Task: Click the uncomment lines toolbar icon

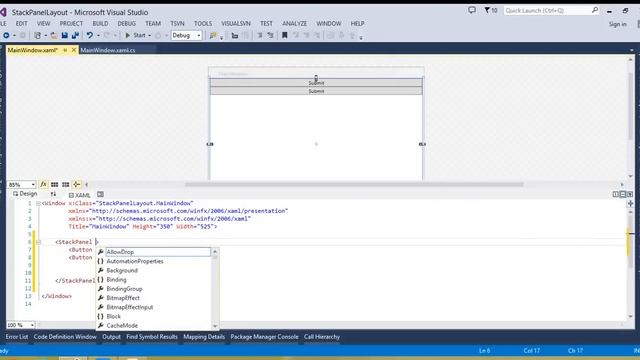Action: (x=270, y=36)
